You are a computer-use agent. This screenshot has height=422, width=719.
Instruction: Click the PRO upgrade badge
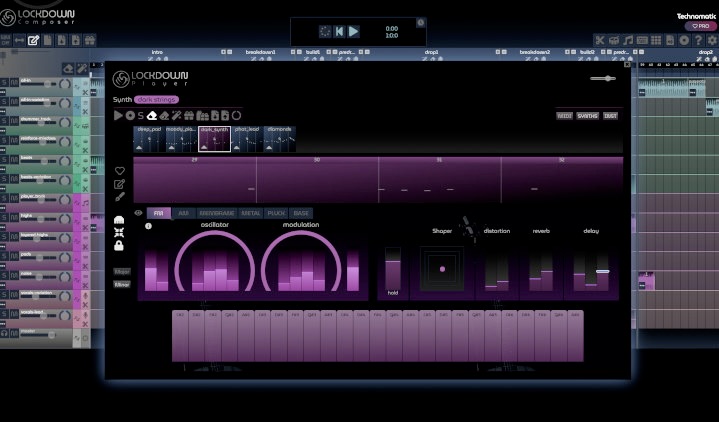pos(700,26)
